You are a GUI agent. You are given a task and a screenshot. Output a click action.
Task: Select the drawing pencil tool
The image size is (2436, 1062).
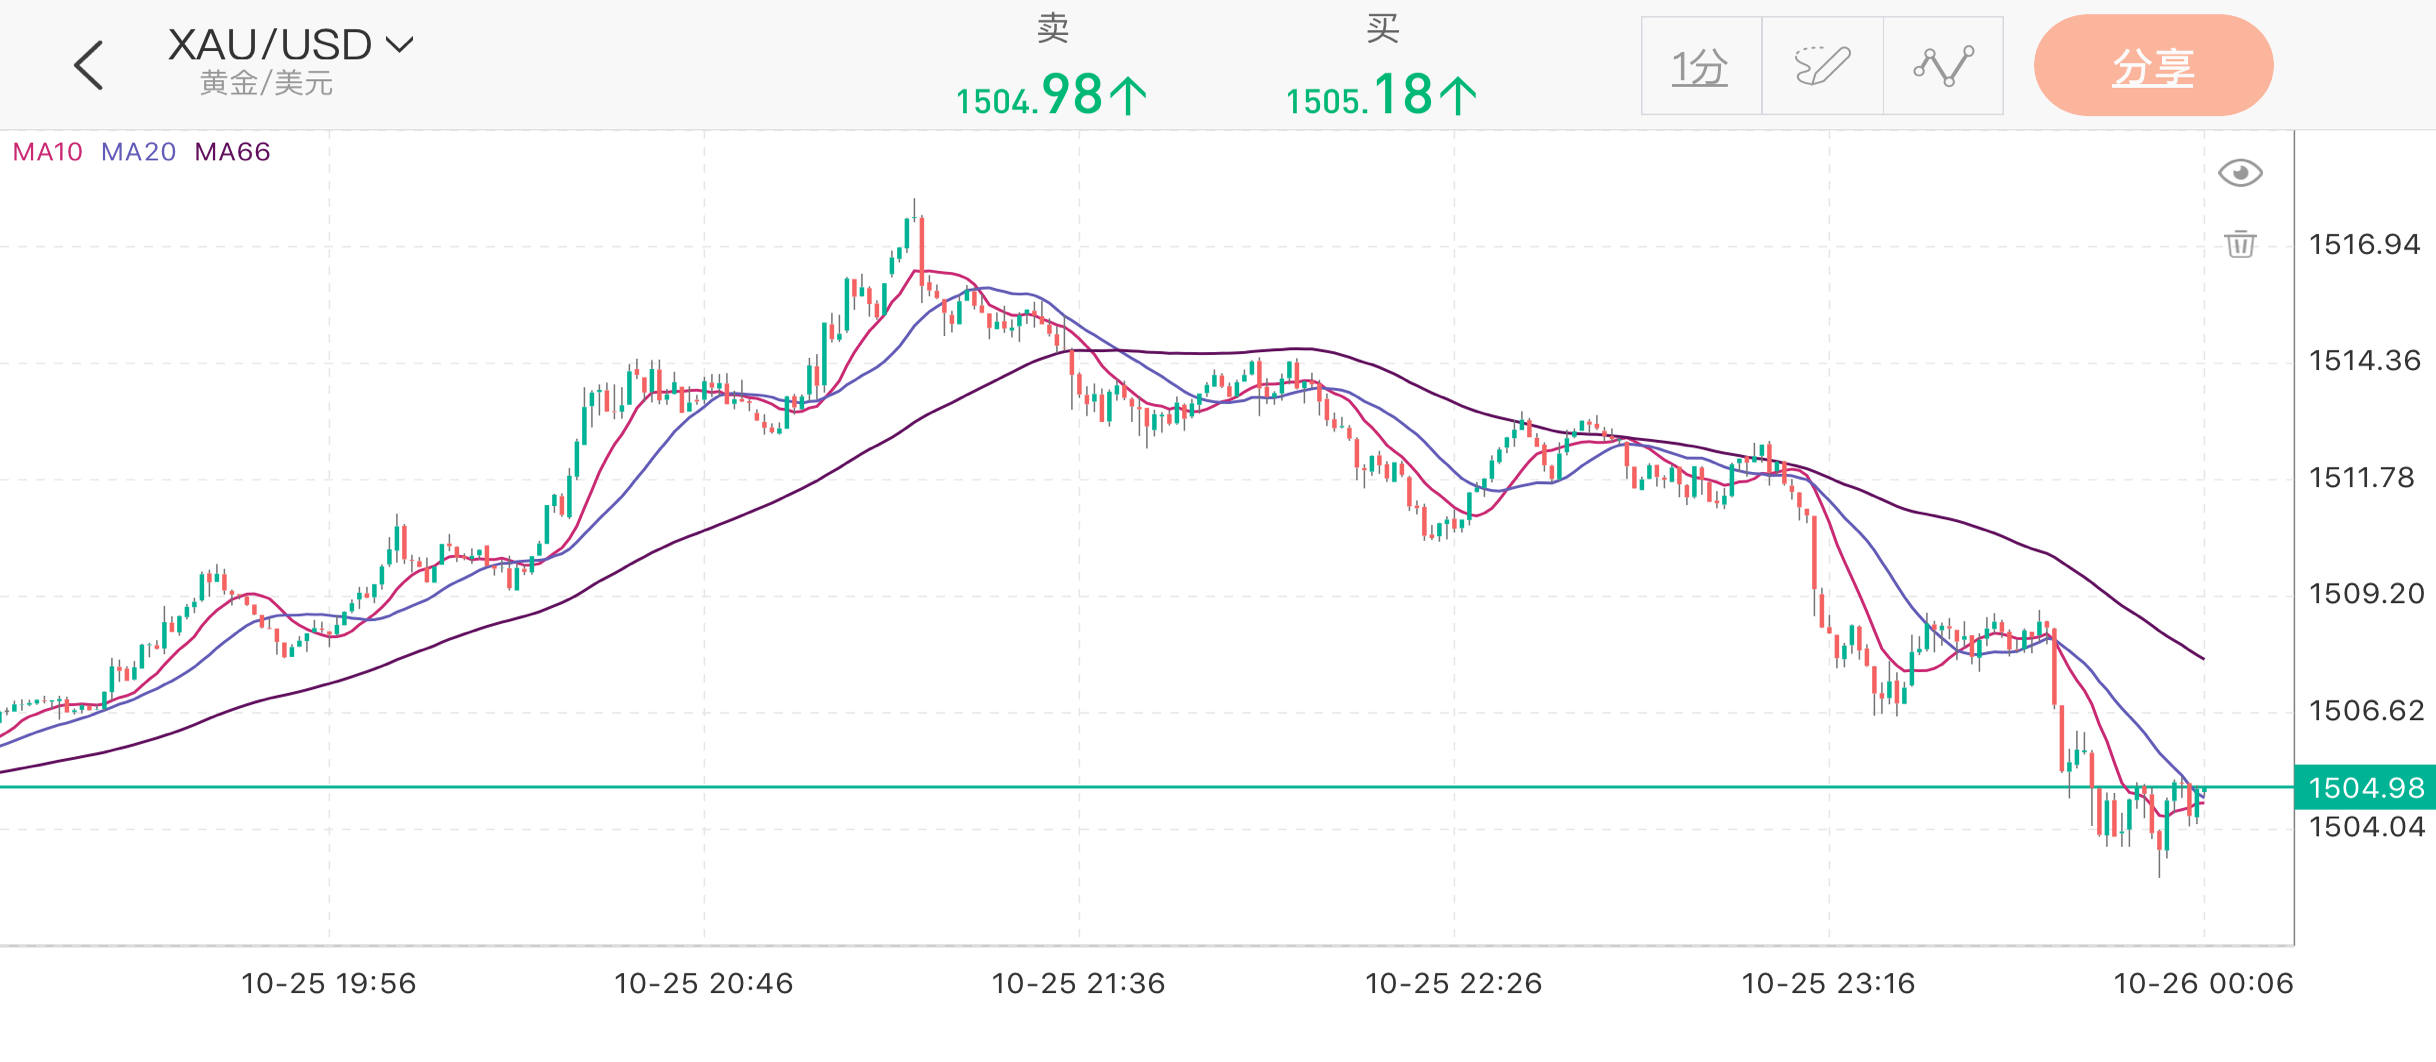pos(1822,66)
